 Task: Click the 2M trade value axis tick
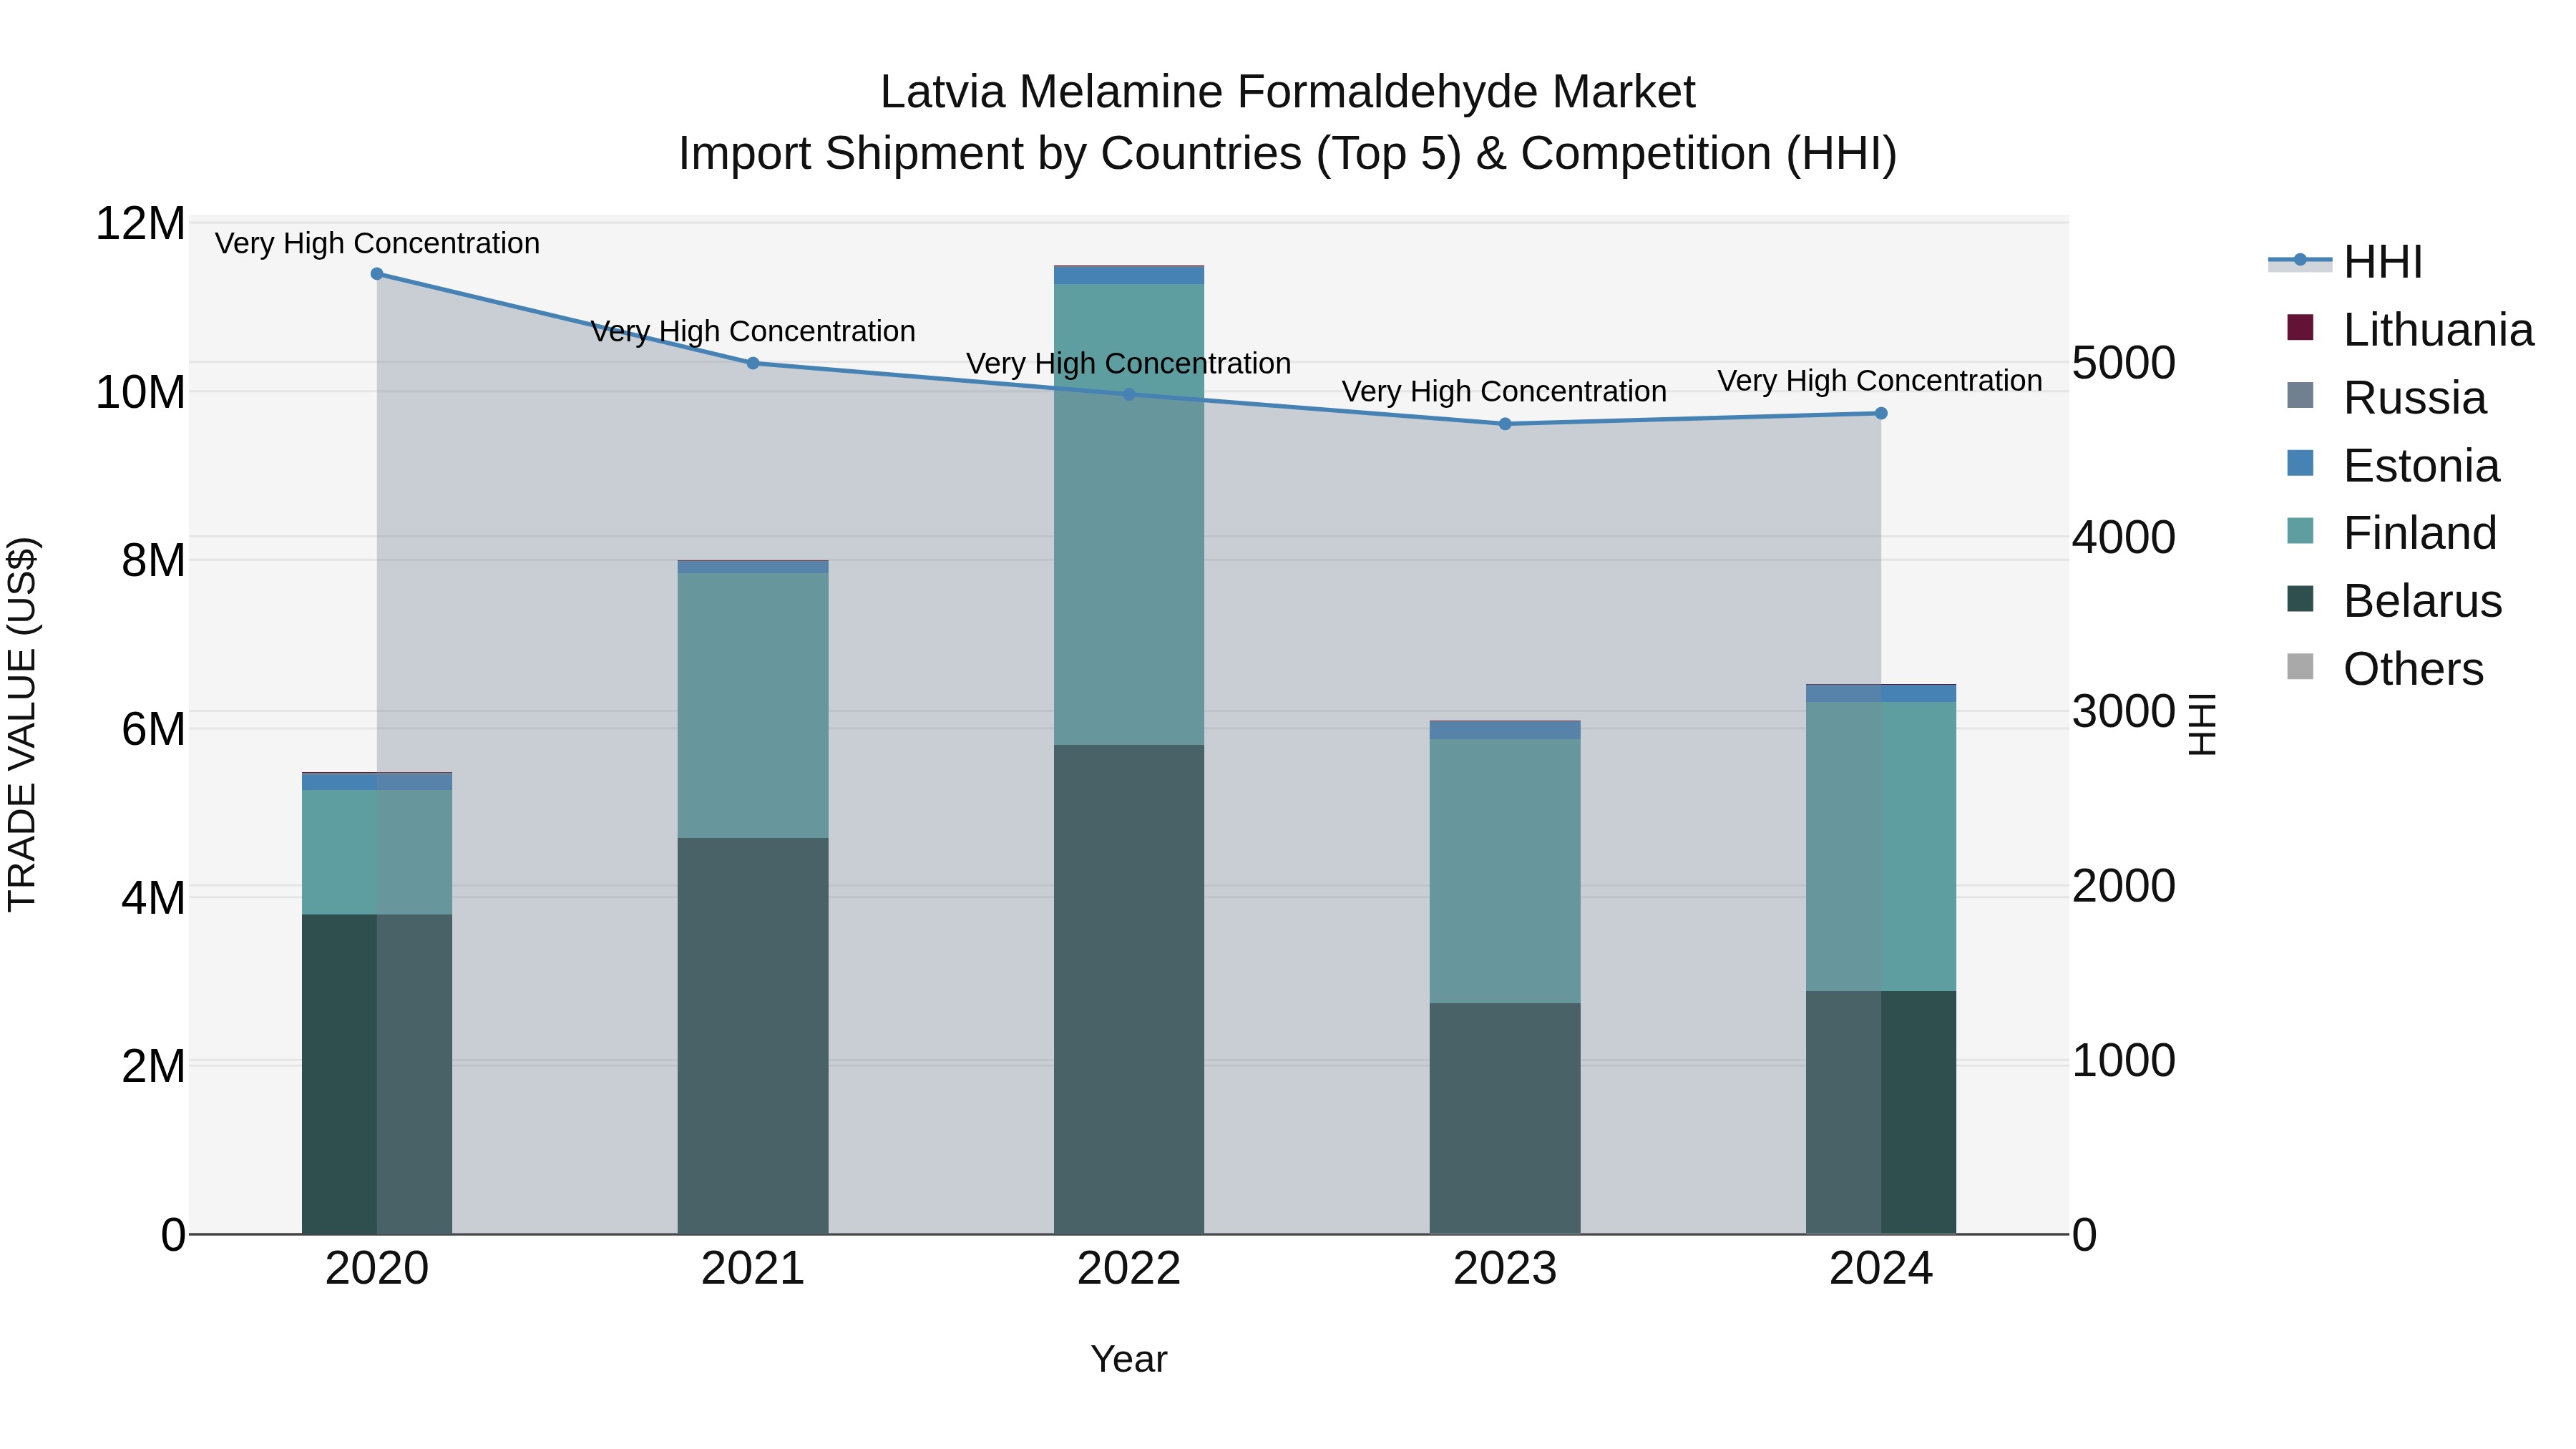(153, 1066)
